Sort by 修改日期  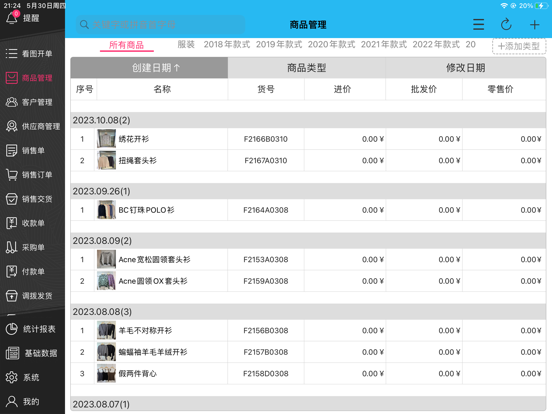coord(466,68)
